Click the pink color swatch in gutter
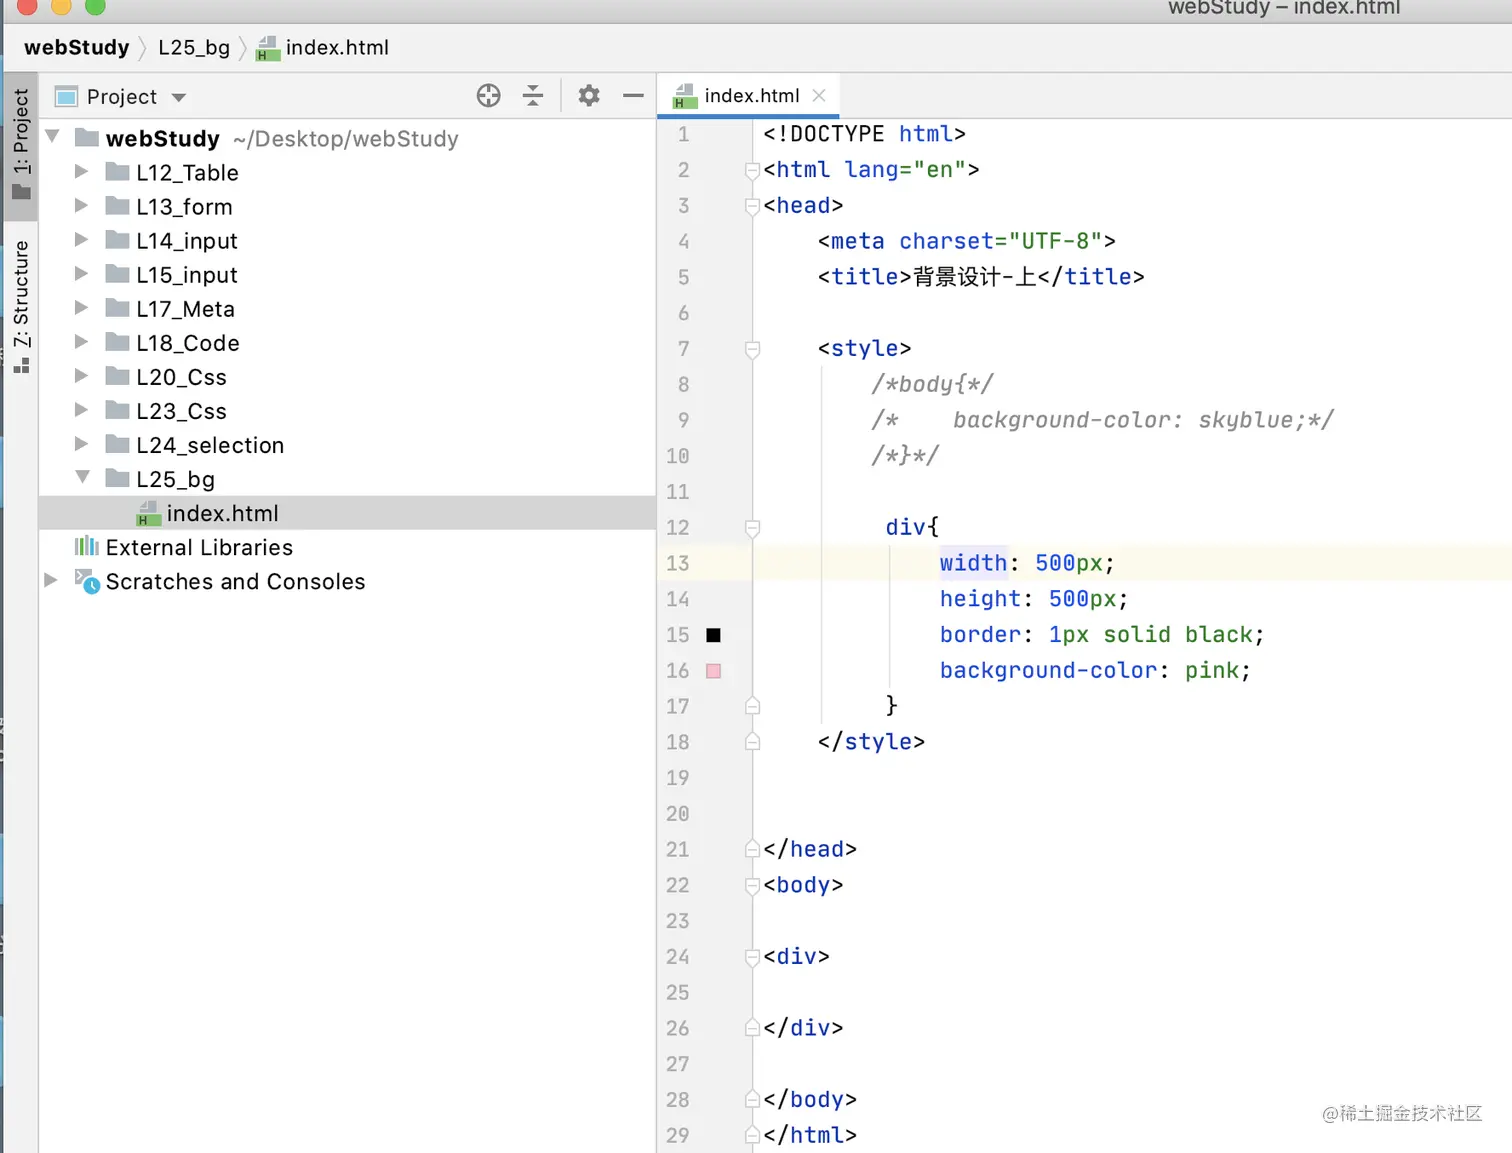 (x=713, y=671)
